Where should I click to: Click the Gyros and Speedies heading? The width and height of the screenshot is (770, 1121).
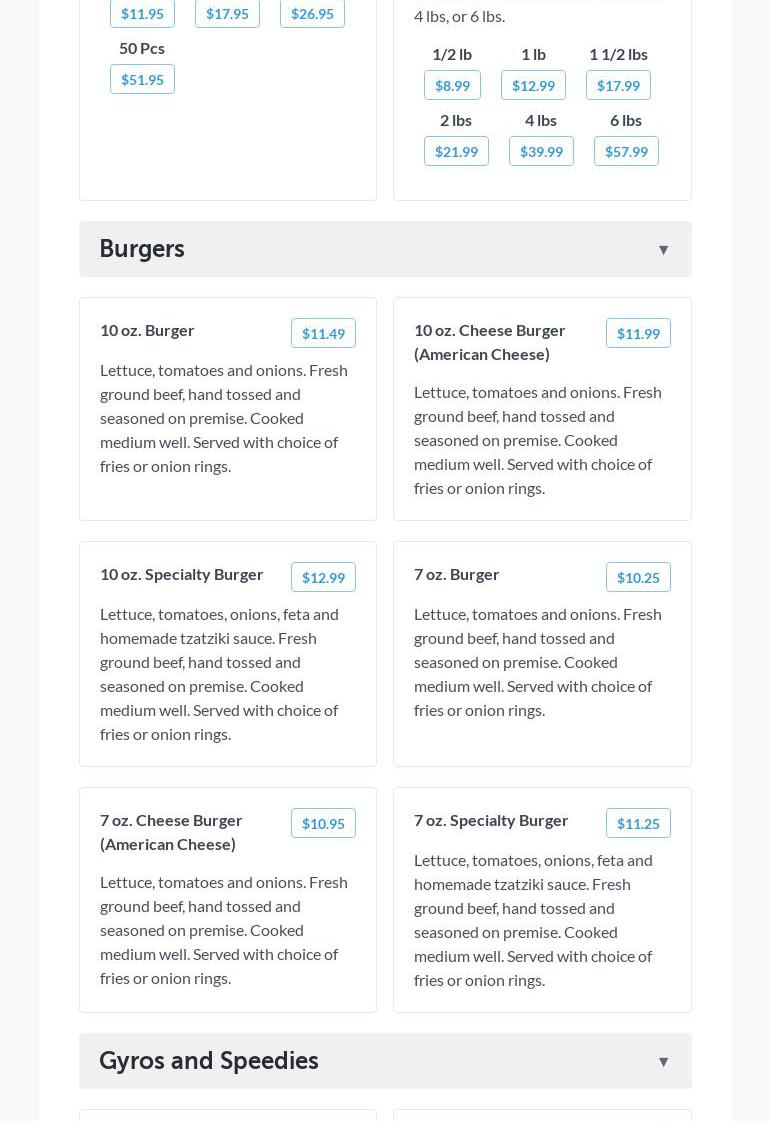click(209, 1061)
